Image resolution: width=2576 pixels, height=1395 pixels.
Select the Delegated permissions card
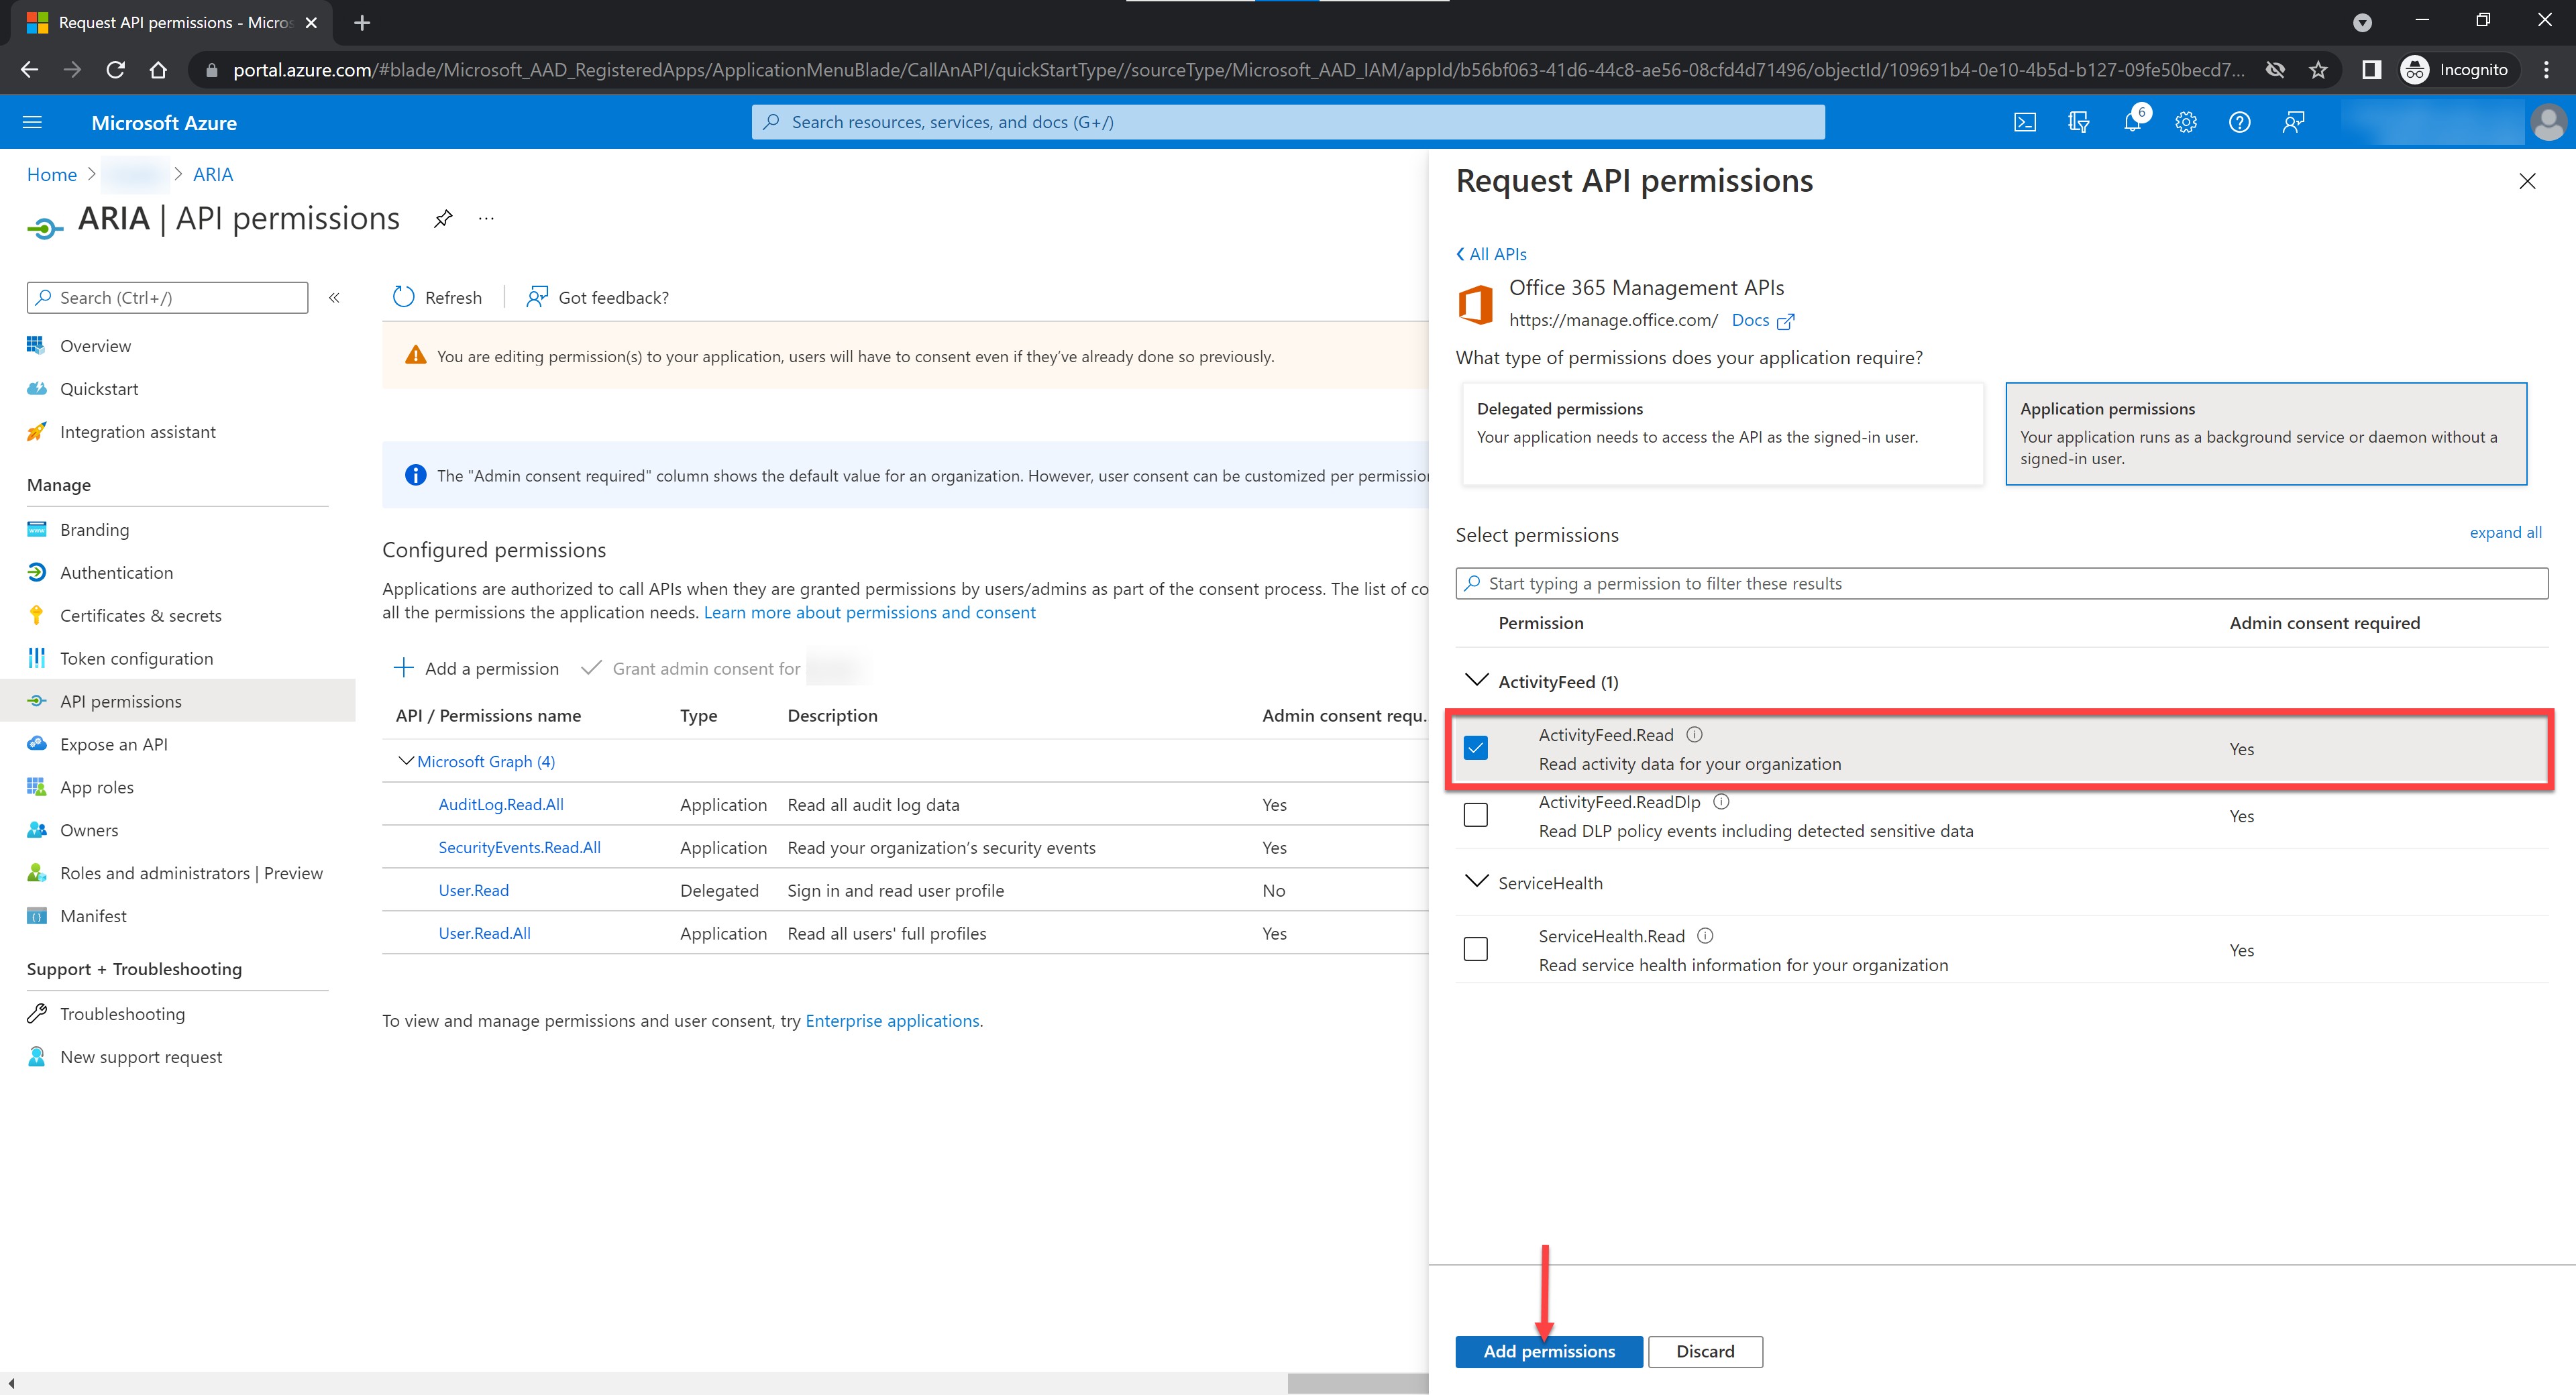coord(1721,434)
